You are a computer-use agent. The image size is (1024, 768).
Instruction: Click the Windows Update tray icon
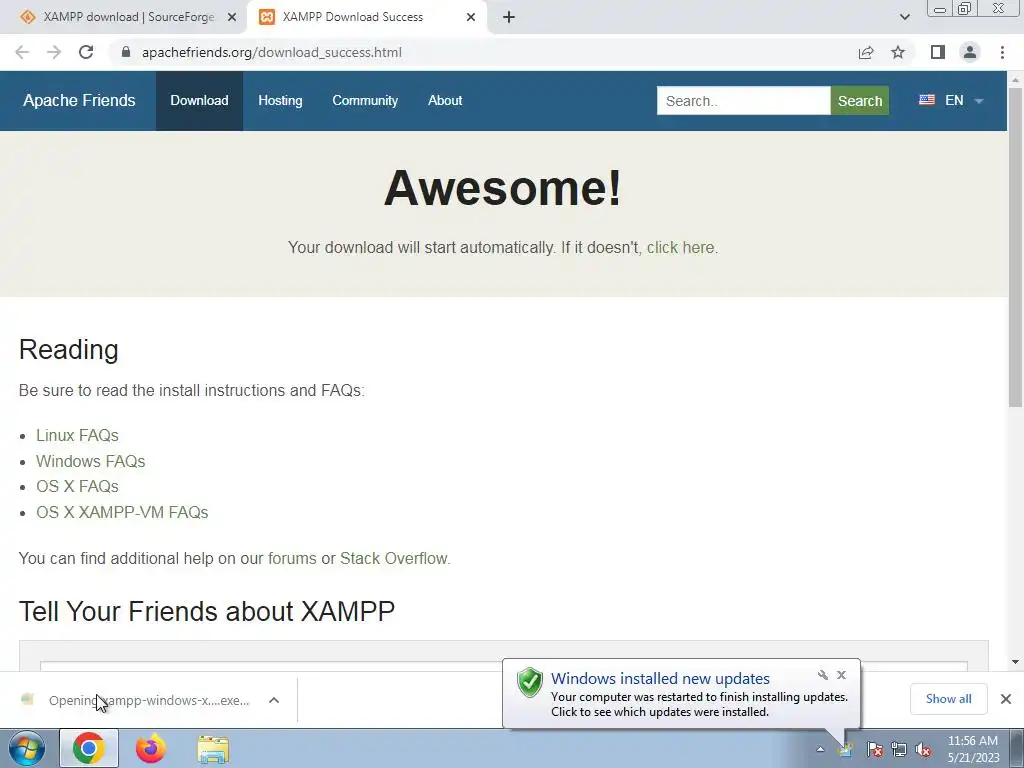(846, 749)
